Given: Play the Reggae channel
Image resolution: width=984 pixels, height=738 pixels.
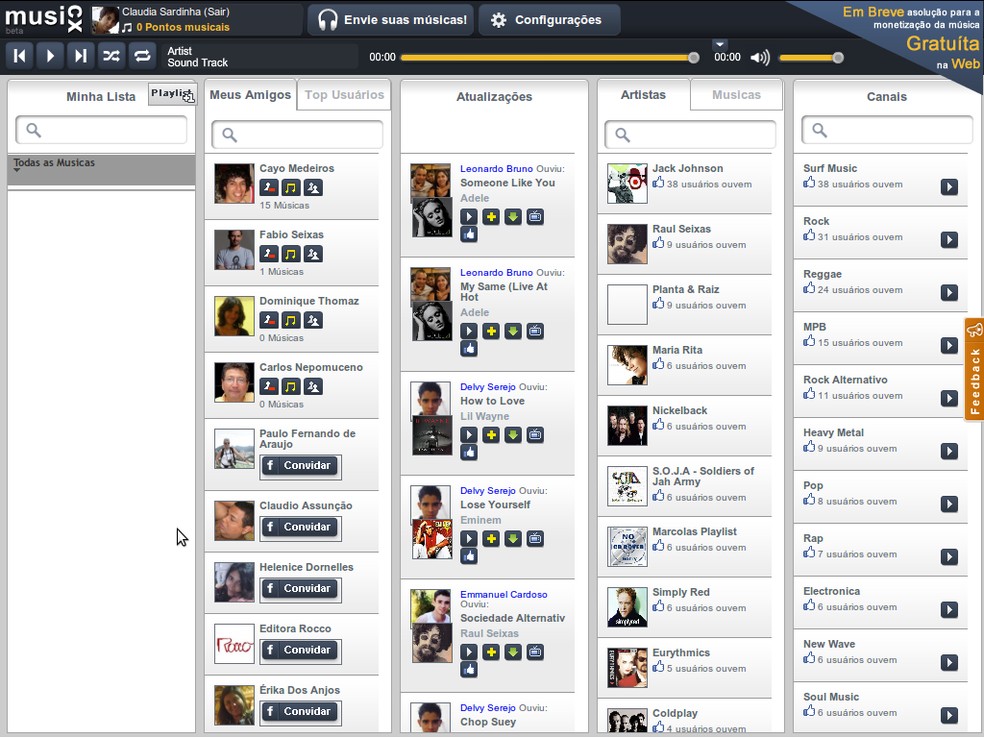Looking at the screenshot, I should click(x=949, y=292).
